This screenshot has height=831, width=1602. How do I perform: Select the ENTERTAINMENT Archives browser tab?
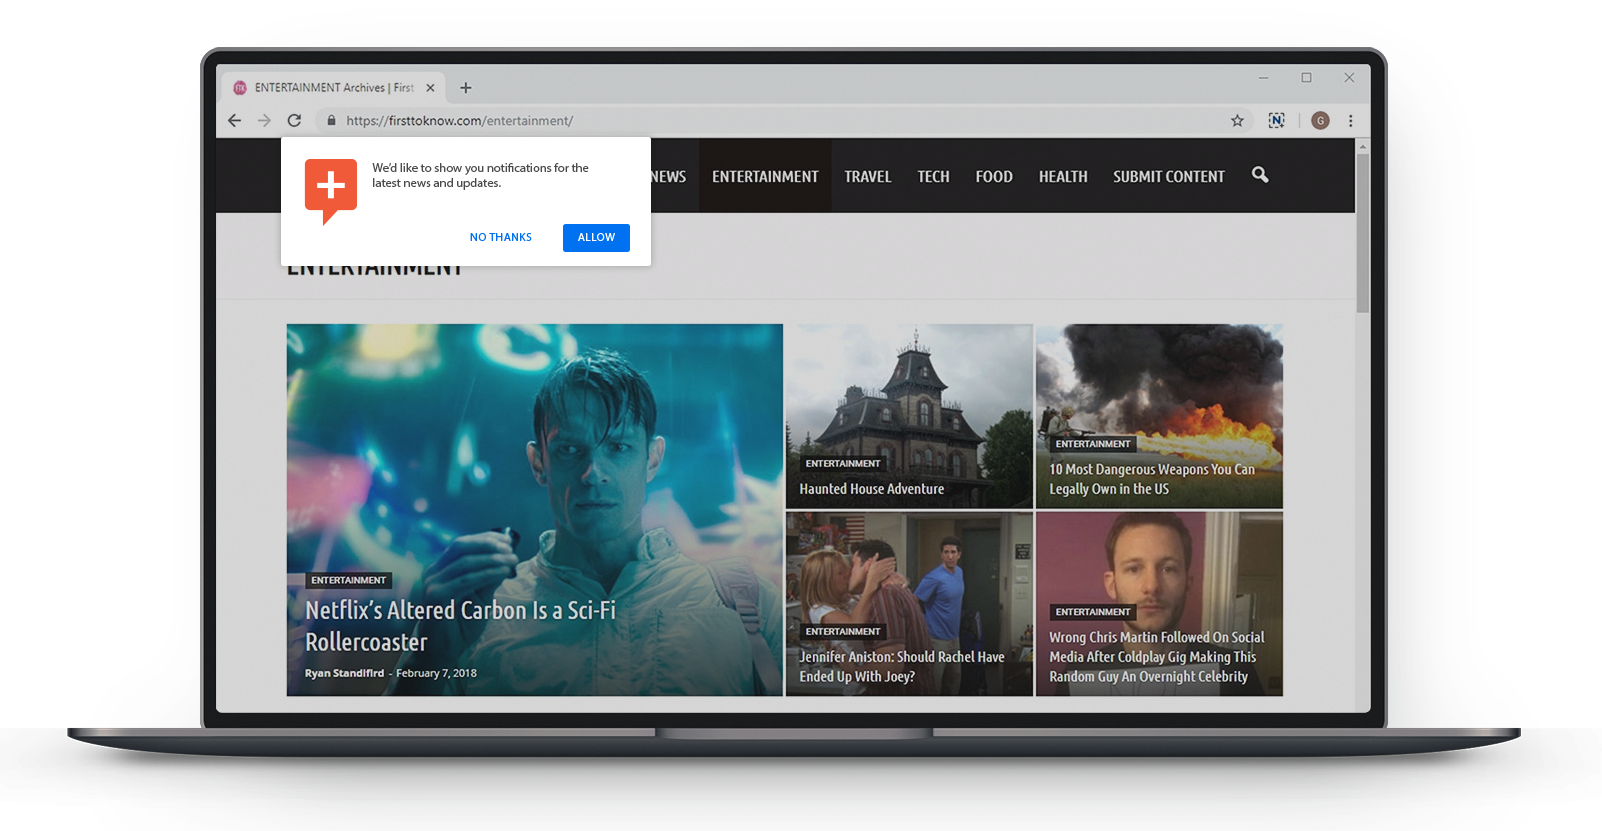tap(333, 88)
